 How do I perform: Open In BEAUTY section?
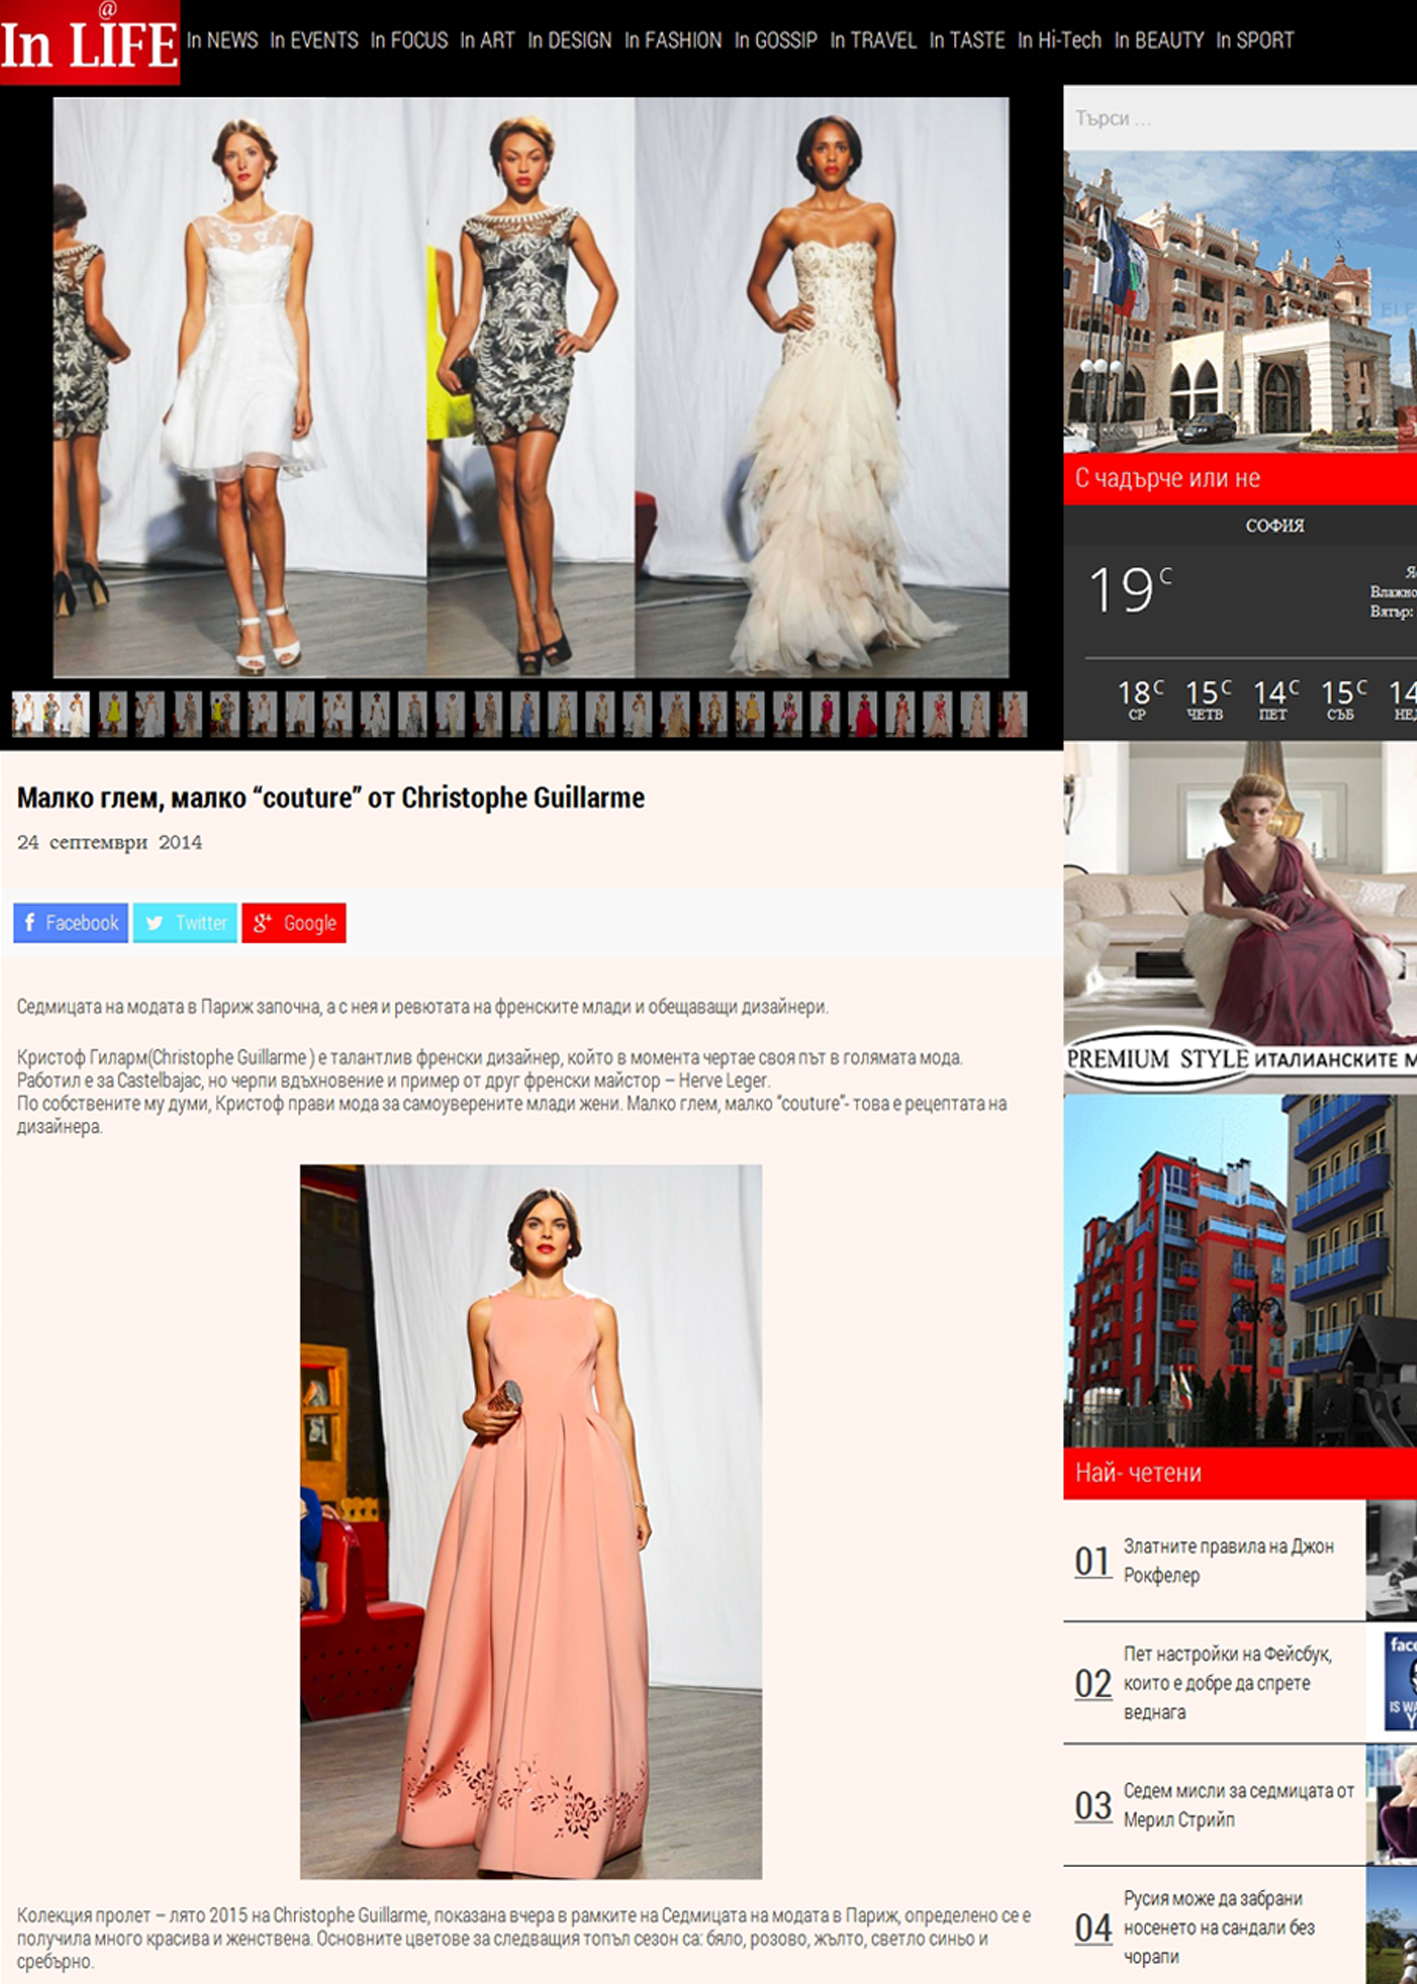(1159, 41)
